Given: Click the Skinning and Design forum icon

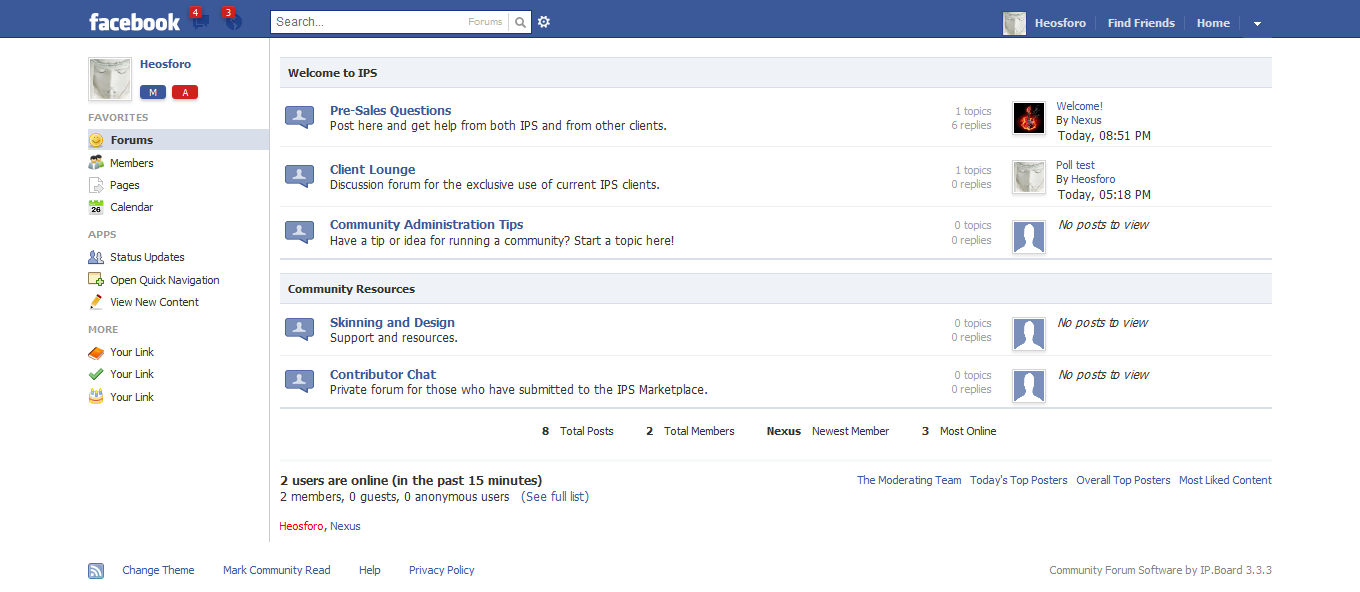Looking at the screenshot, I should pos(300,329).
